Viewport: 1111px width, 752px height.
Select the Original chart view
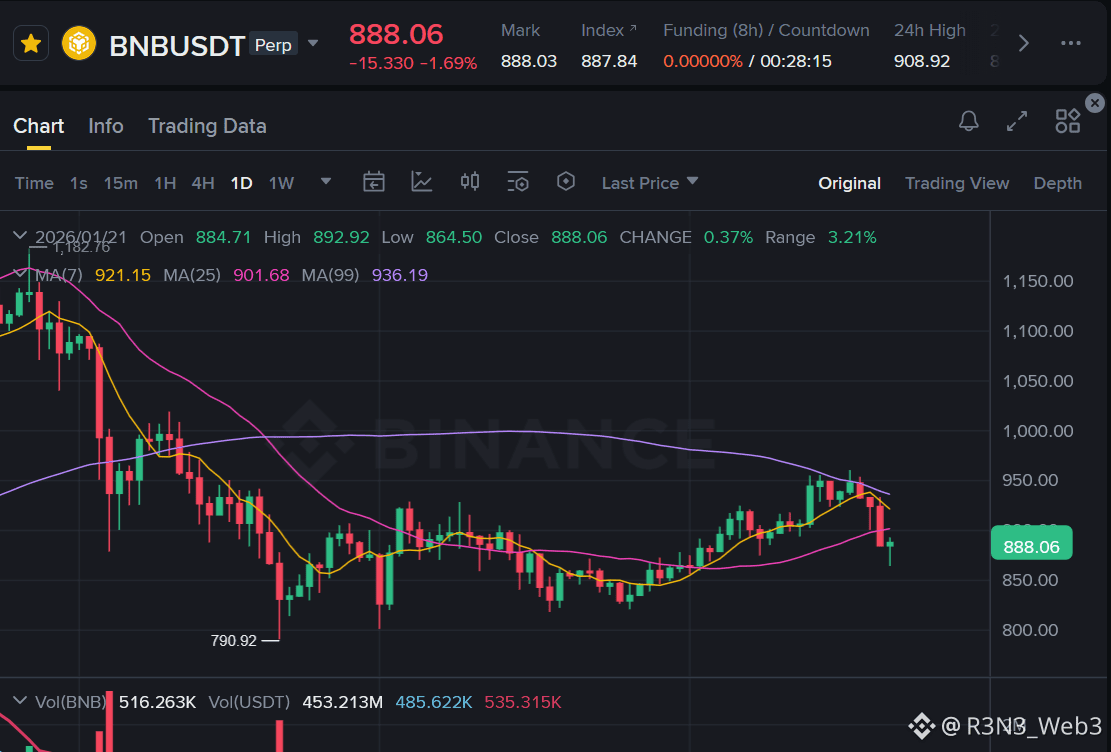[849, 183]
